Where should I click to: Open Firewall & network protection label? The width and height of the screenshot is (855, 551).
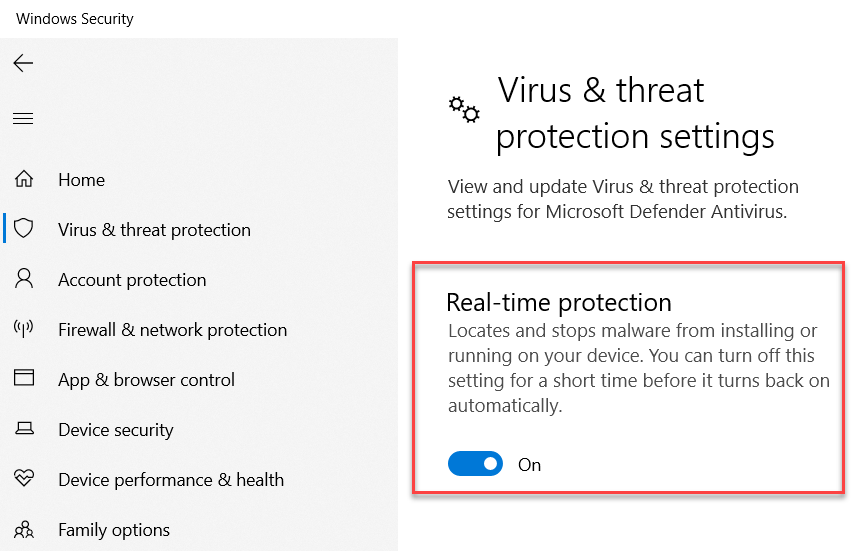[172, 330]
